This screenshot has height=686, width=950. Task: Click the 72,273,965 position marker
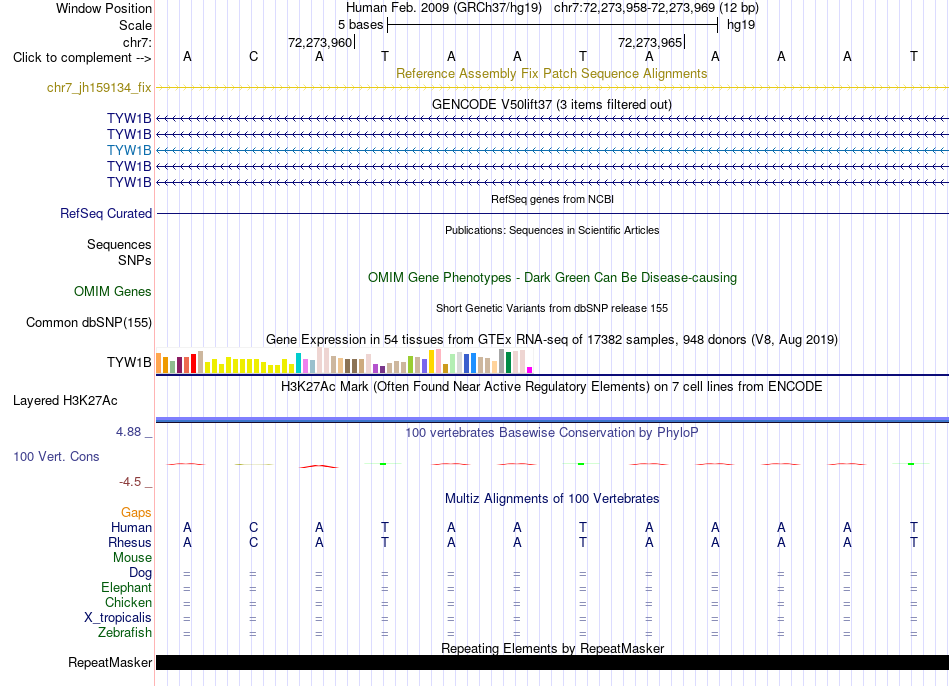(650, 42)
